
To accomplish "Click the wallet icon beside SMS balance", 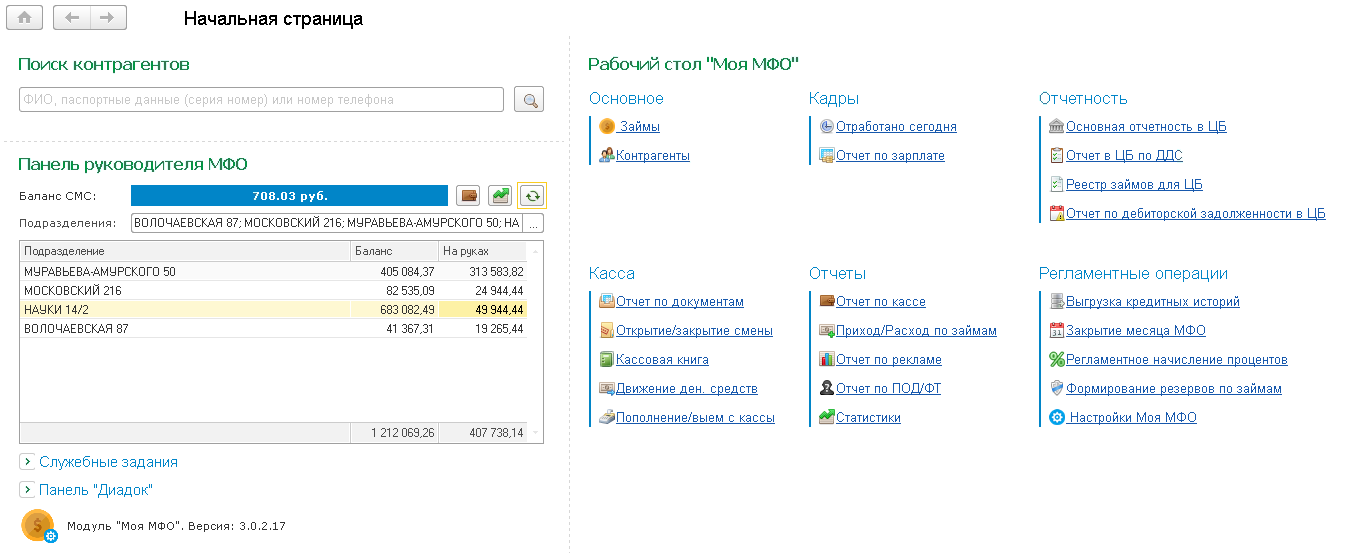I will tap(468, 196).
